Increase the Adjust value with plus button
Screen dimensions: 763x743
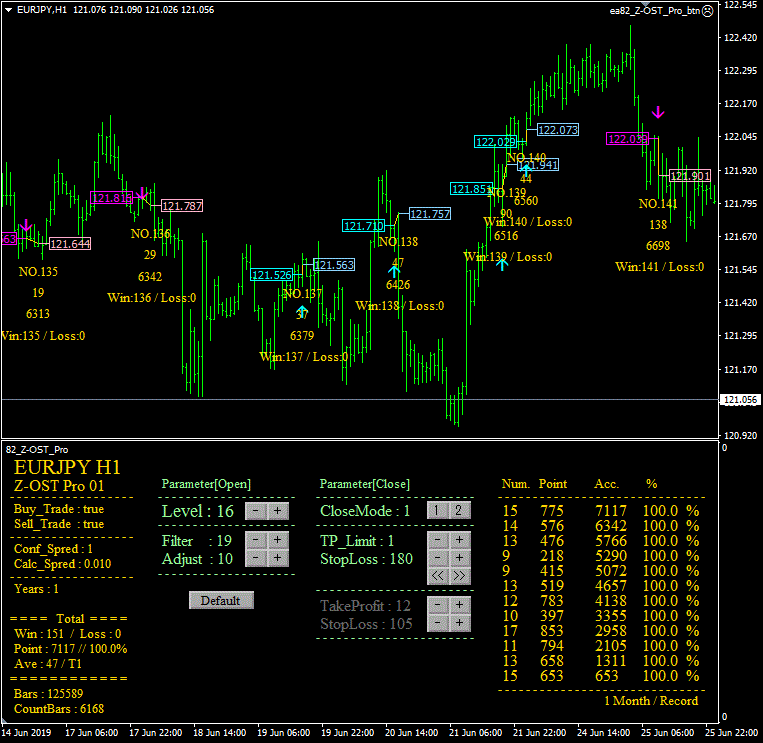277,558
